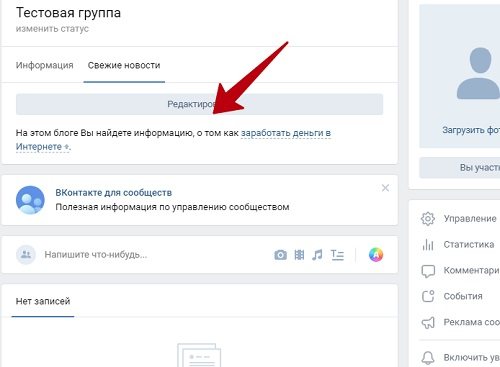This screenshot has height=367, width=500.
Task: Open События in the sidebar menu
Action: pyautogui.click(x=463, y=296)
